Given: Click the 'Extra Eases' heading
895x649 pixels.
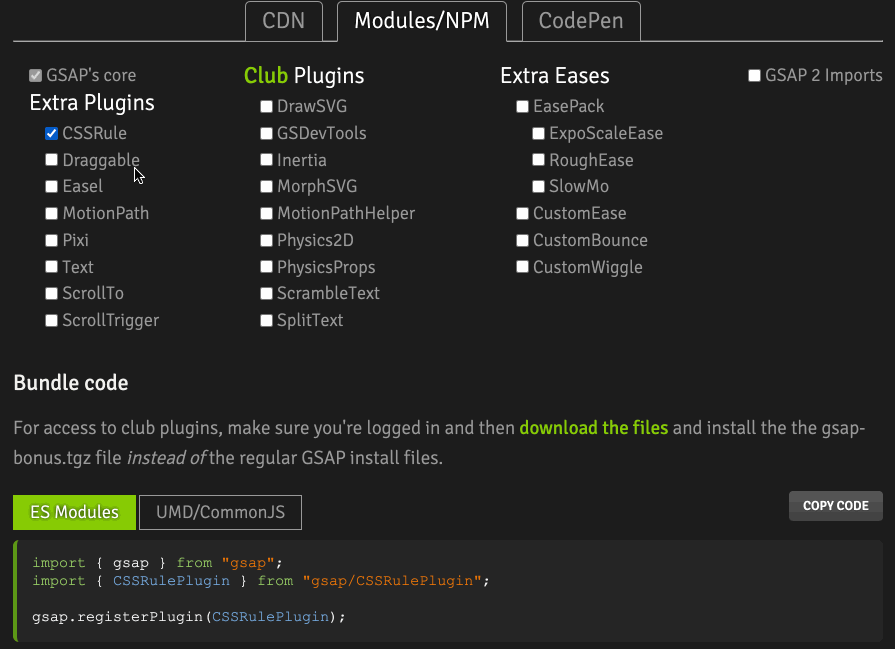Looking at the screenshot, I should pyautogui.click(x=555, y=76).
